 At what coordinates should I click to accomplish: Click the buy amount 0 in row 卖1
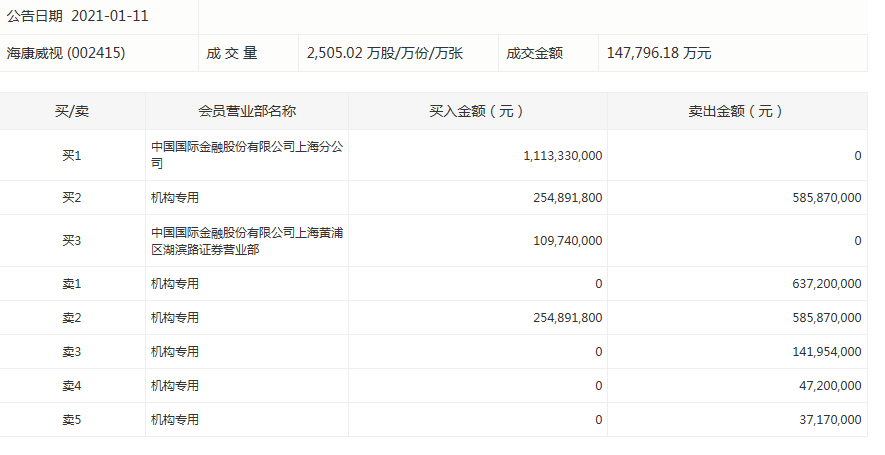pos(598,284)
